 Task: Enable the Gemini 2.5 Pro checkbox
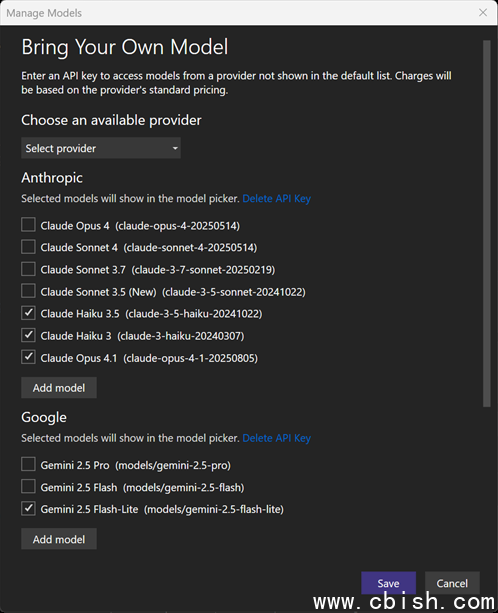[28, 464]
